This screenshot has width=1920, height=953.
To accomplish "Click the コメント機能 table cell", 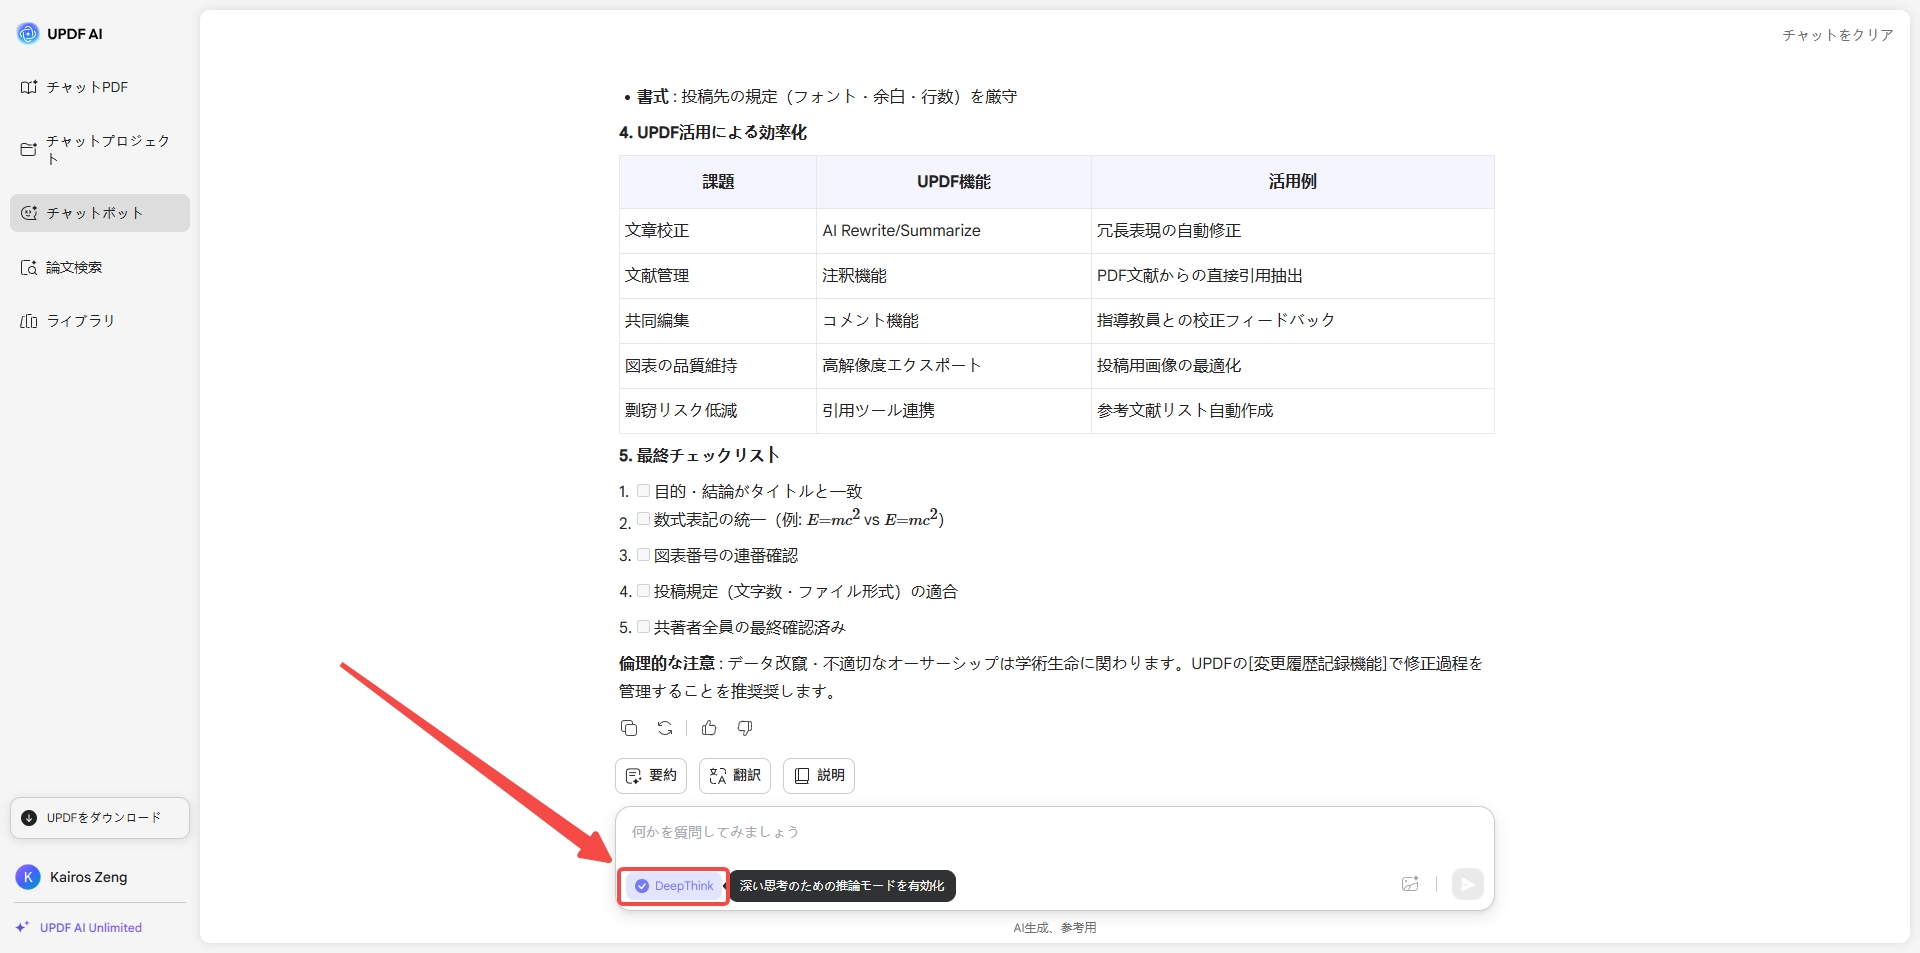I will [x=954, y=321].
